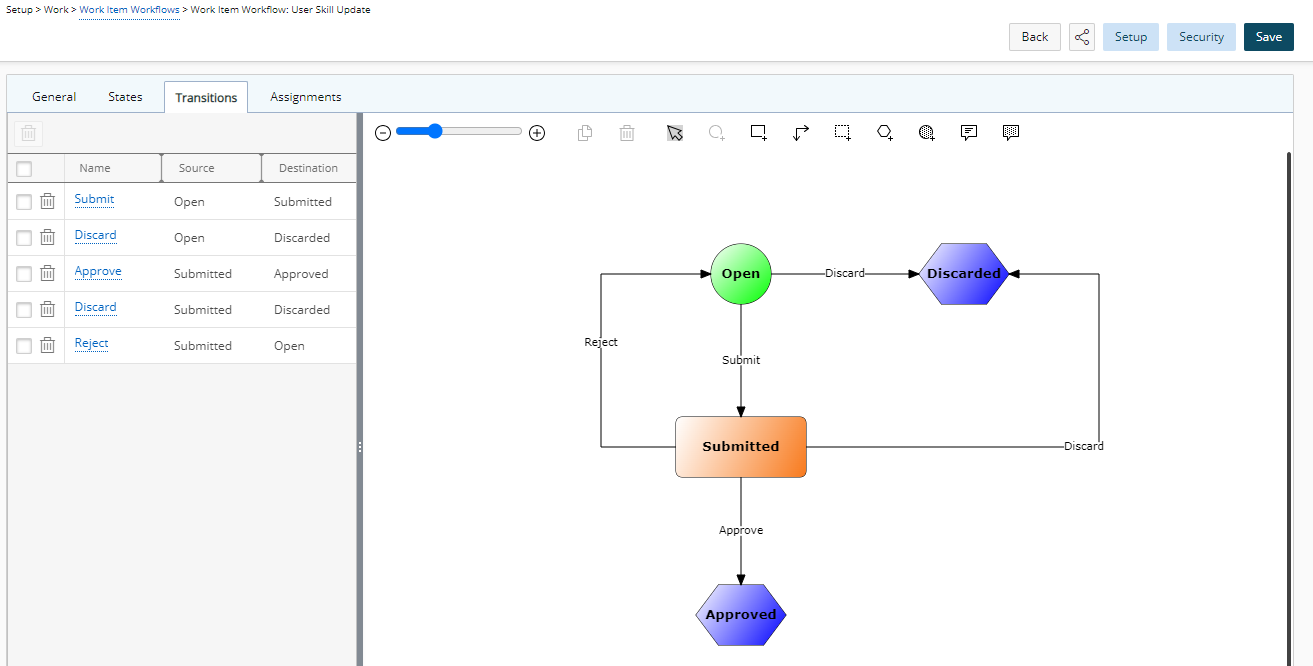The image size is (1313, 666).
Task: Select the Approve transition label in diagram
Action: pyautogui.click(x=741, y=530)
